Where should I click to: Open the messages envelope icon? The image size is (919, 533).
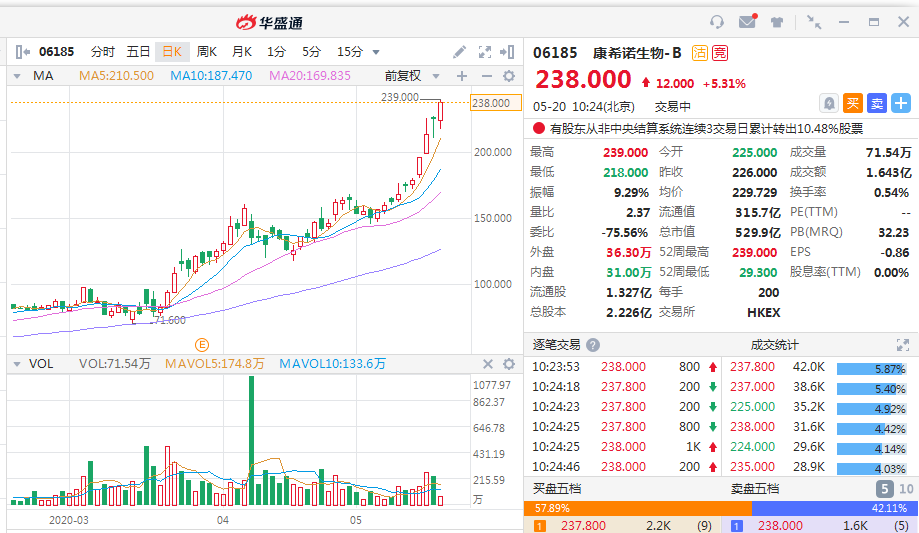click(x=747, y=22)
